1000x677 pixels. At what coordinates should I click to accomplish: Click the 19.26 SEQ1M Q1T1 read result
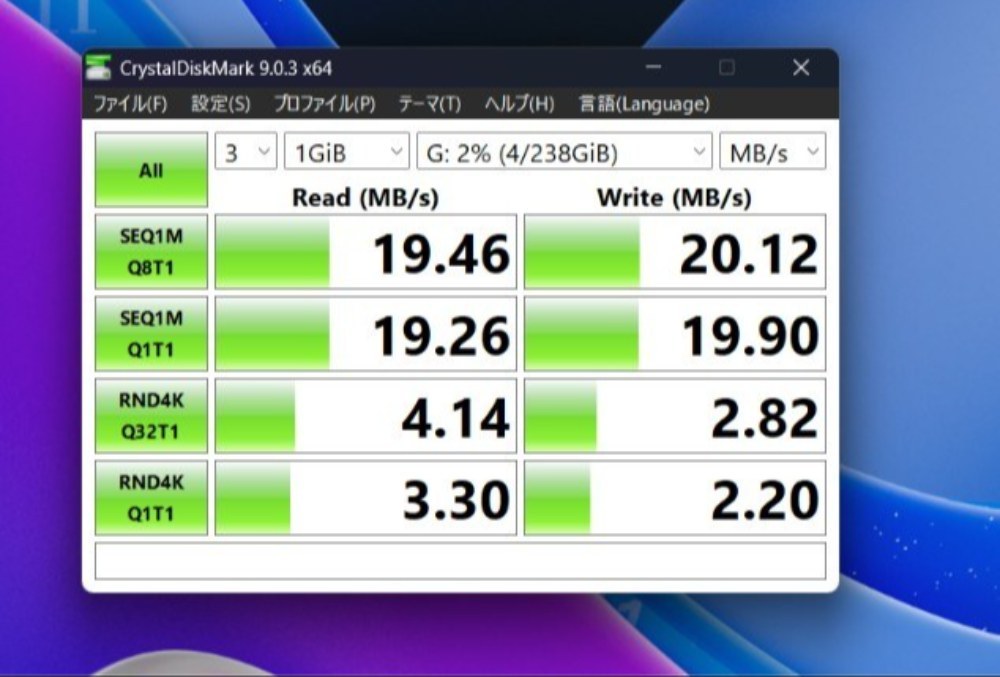365,334
